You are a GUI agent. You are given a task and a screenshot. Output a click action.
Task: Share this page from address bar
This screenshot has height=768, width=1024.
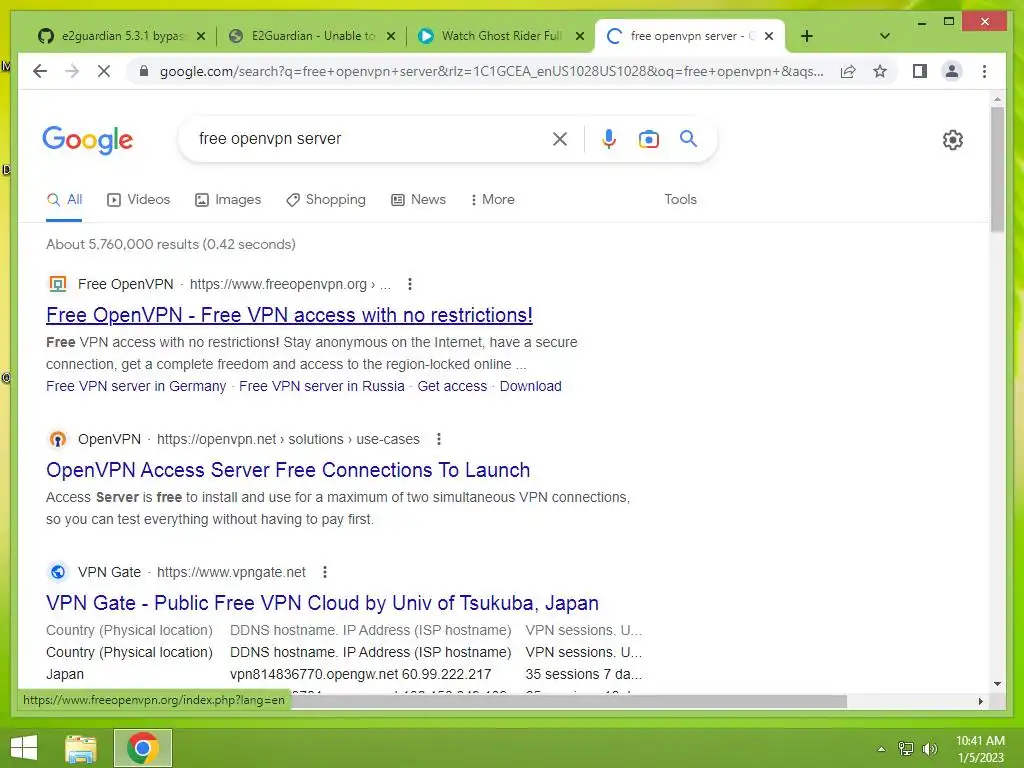[x=848, y=71]
